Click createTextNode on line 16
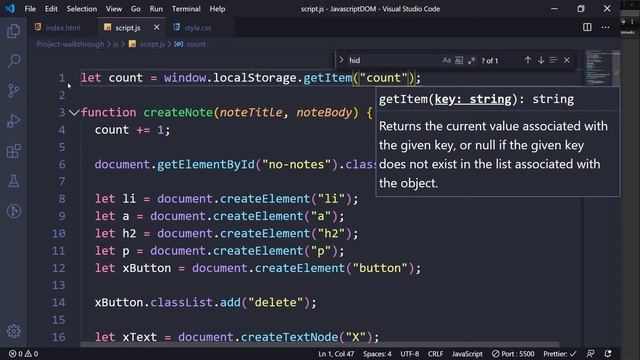 pyautogui.click(x=289, y=337)
